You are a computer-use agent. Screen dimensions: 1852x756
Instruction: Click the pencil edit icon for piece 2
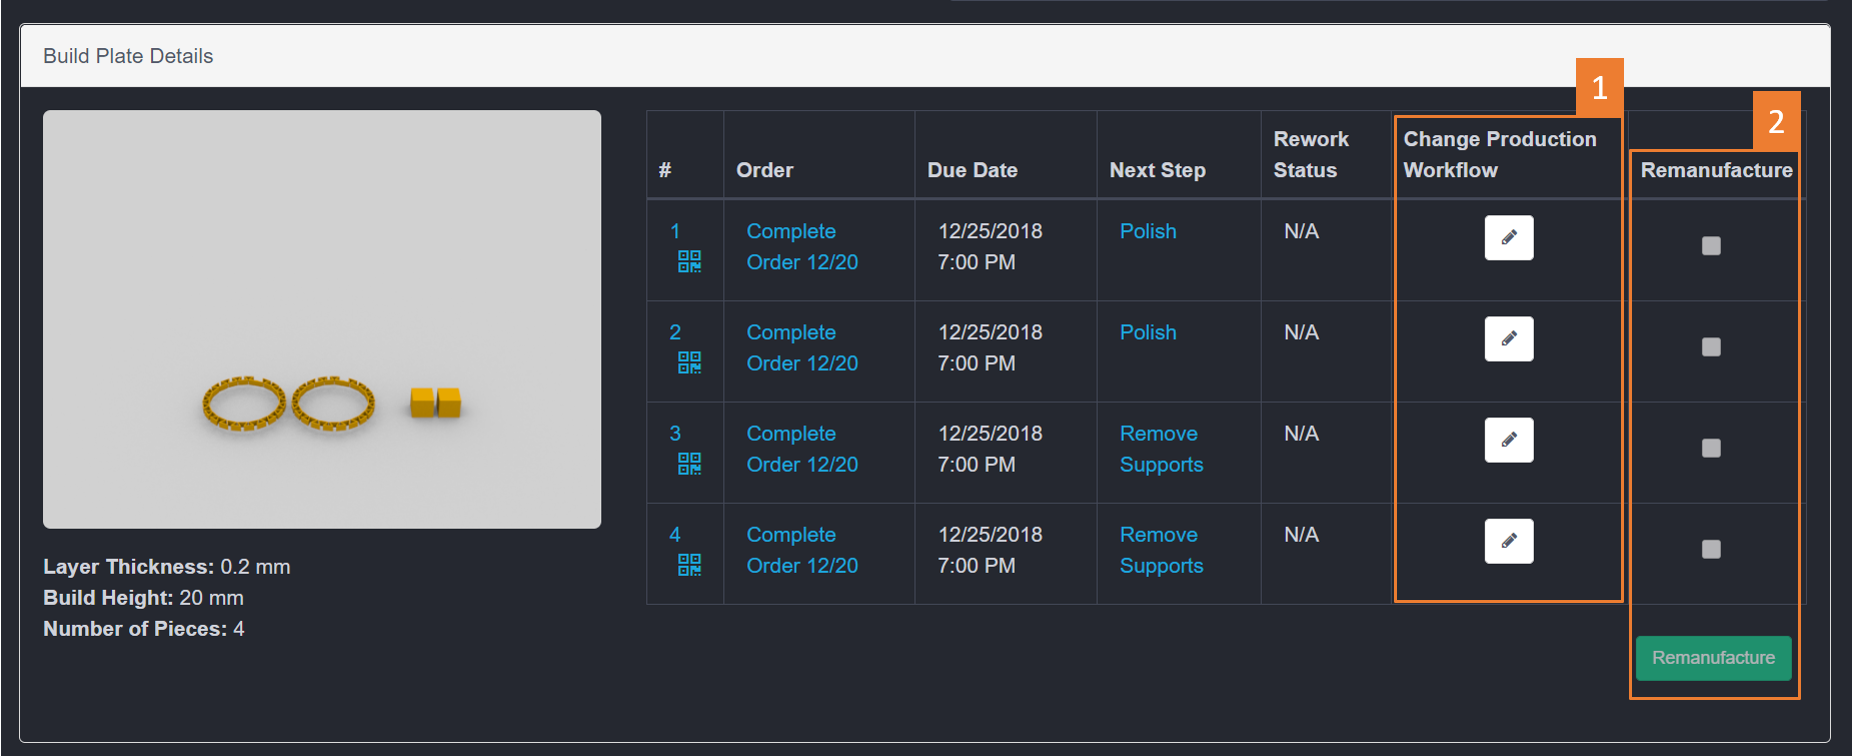tap(1508, 339)
